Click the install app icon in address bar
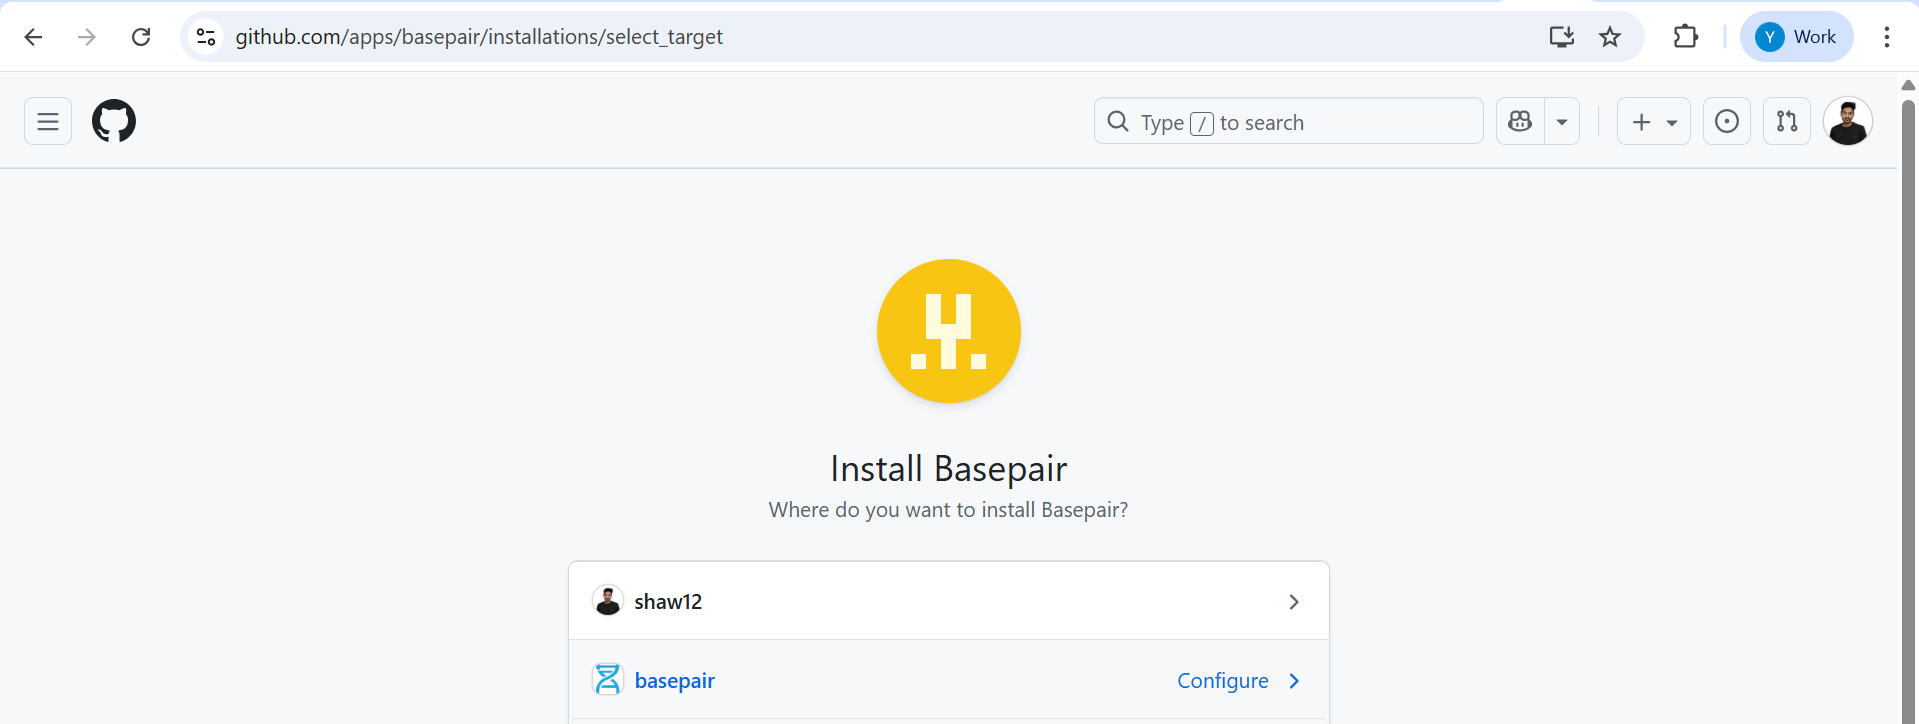The height and width of the screenshot is (724, 1919). tap(1561, 37)
